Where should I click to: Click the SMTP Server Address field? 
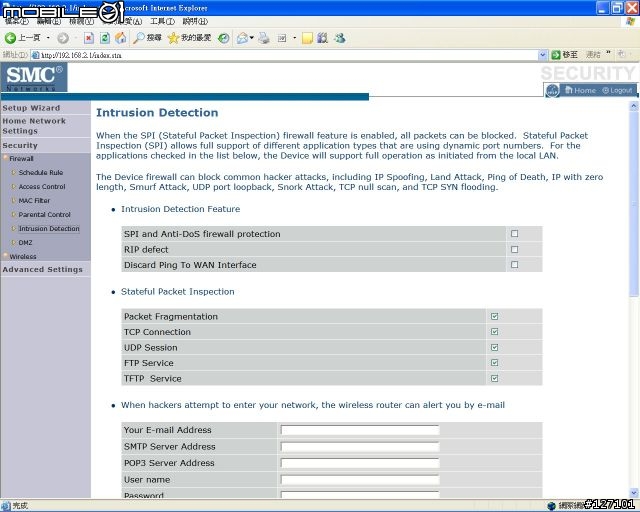click(x=360, y=446)
